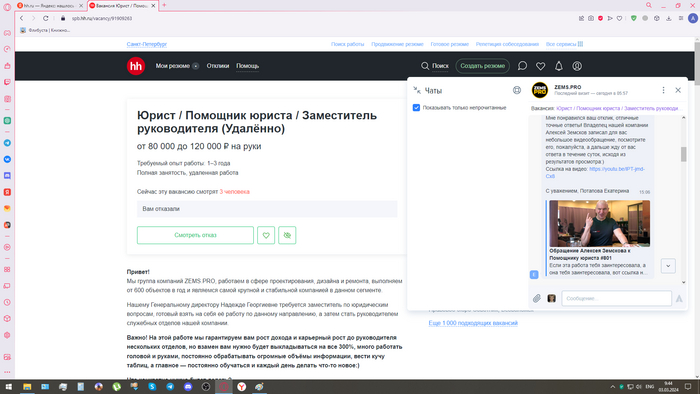Click the browser address bar URL
Screen dimensions: 700x394
[x=102, y=18]
